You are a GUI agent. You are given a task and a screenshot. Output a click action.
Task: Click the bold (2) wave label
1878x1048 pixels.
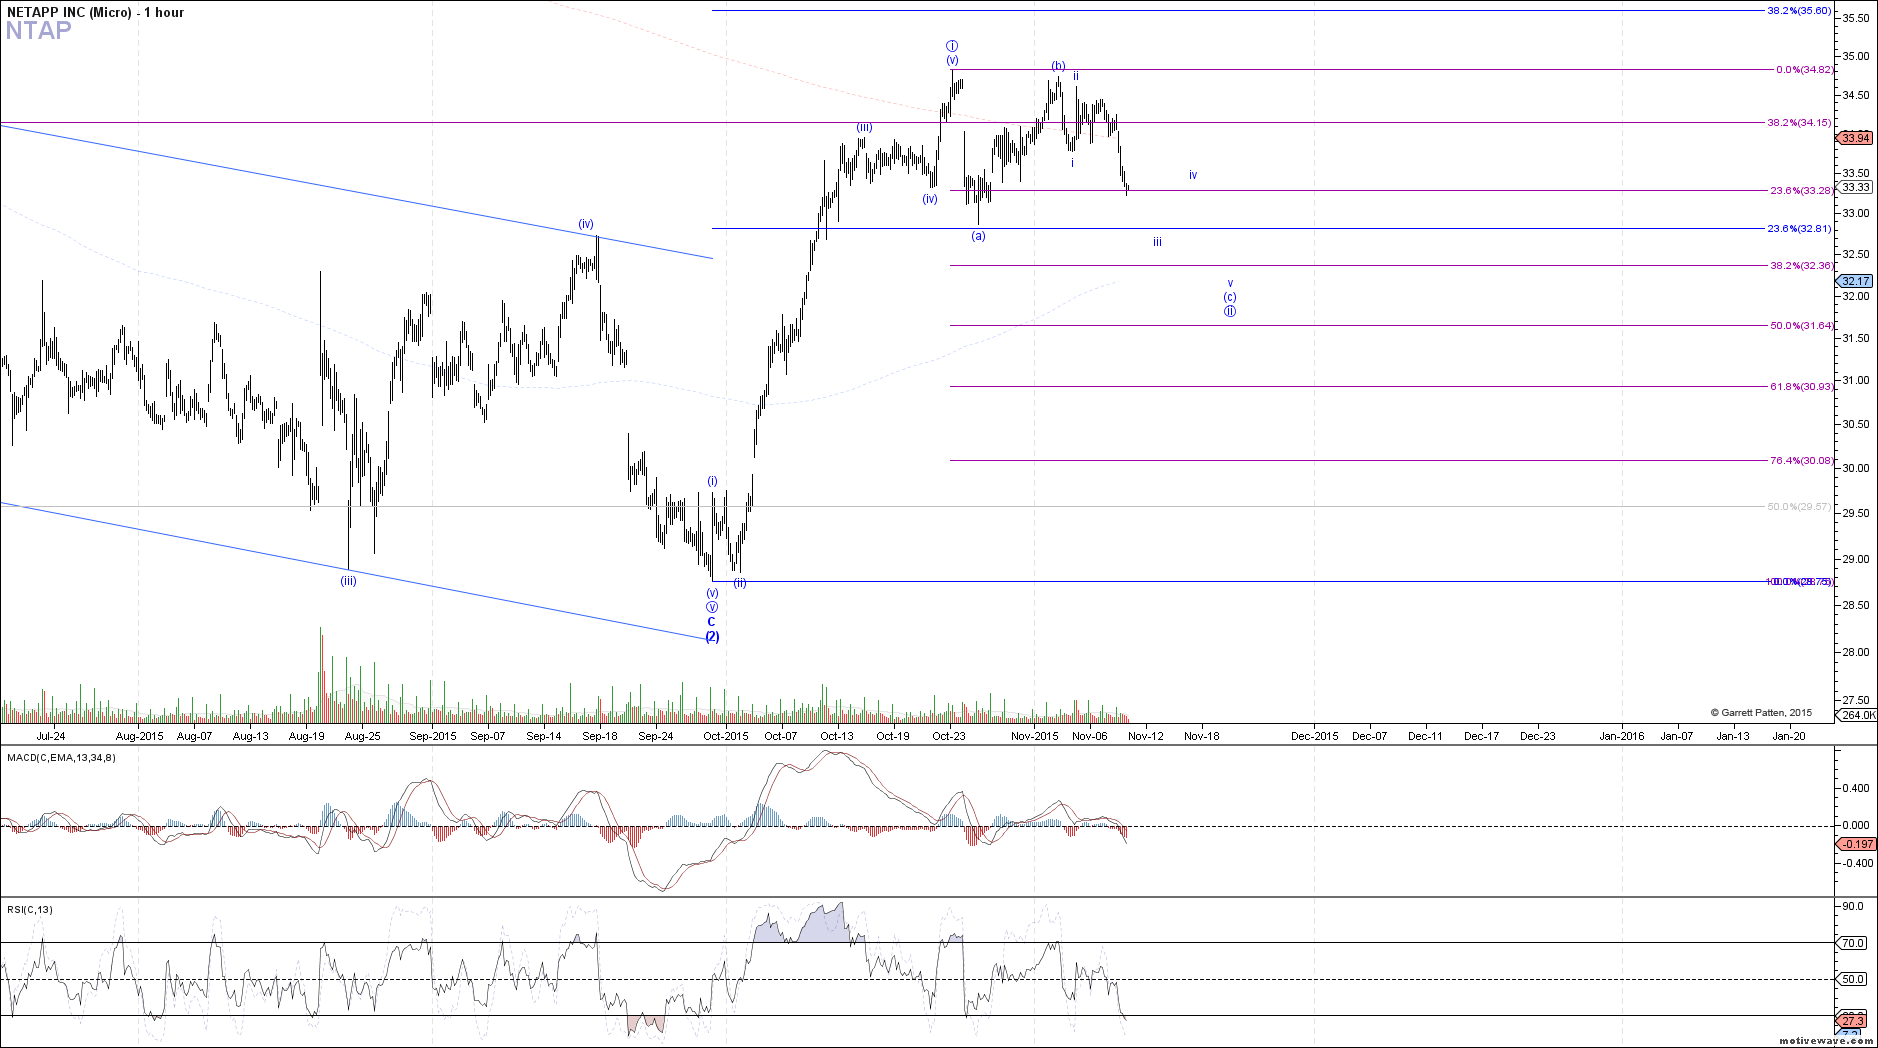(x=712, y=637)
